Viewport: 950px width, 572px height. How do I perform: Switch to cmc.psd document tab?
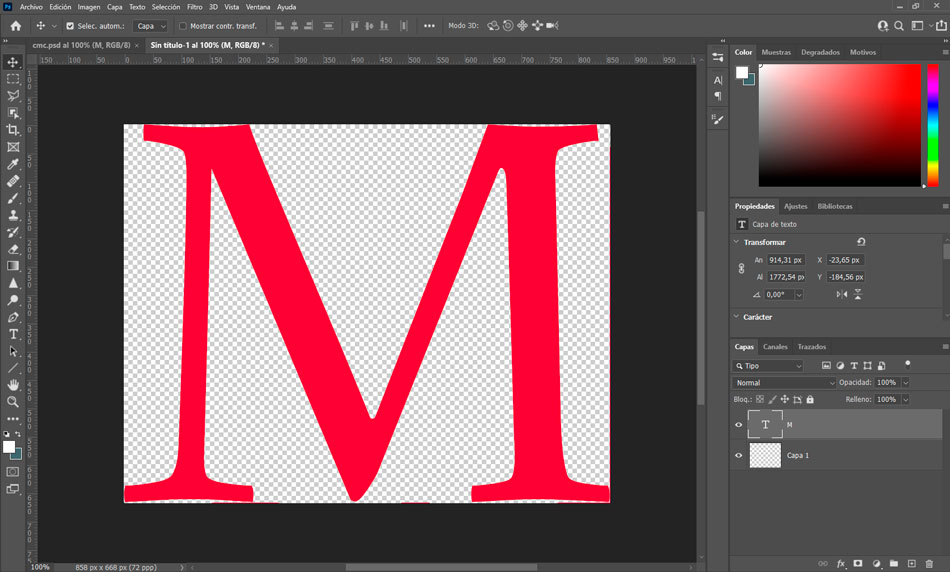pyautogui.click(x=83, y=45)
